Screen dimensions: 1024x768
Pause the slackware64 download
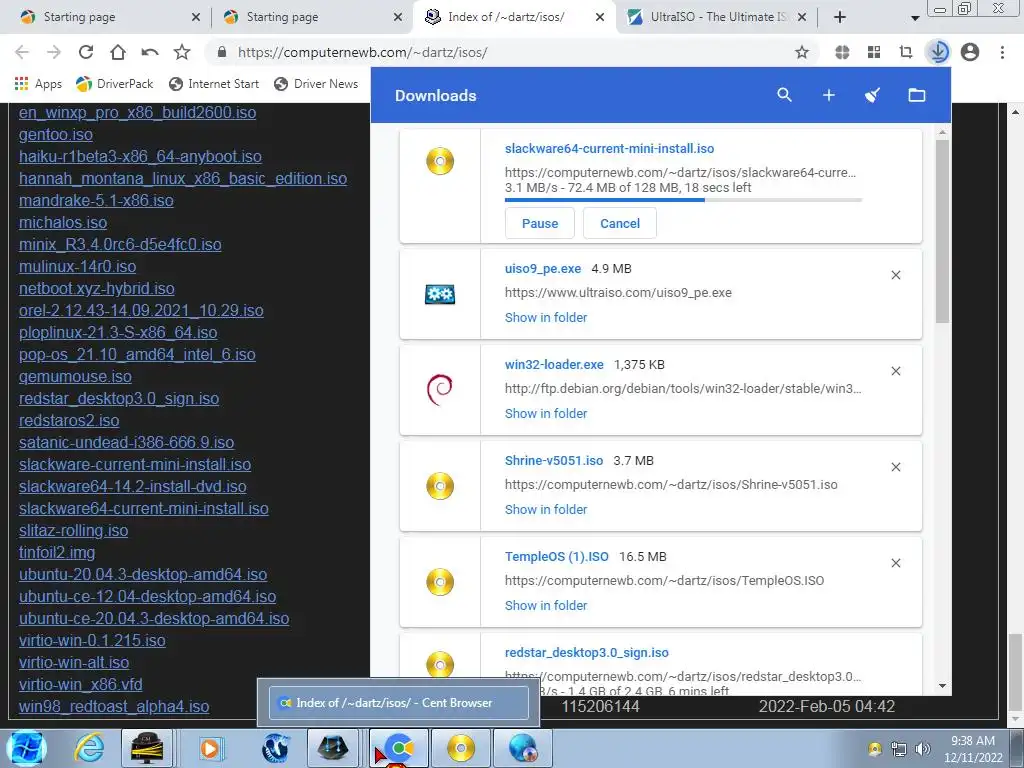539,223
